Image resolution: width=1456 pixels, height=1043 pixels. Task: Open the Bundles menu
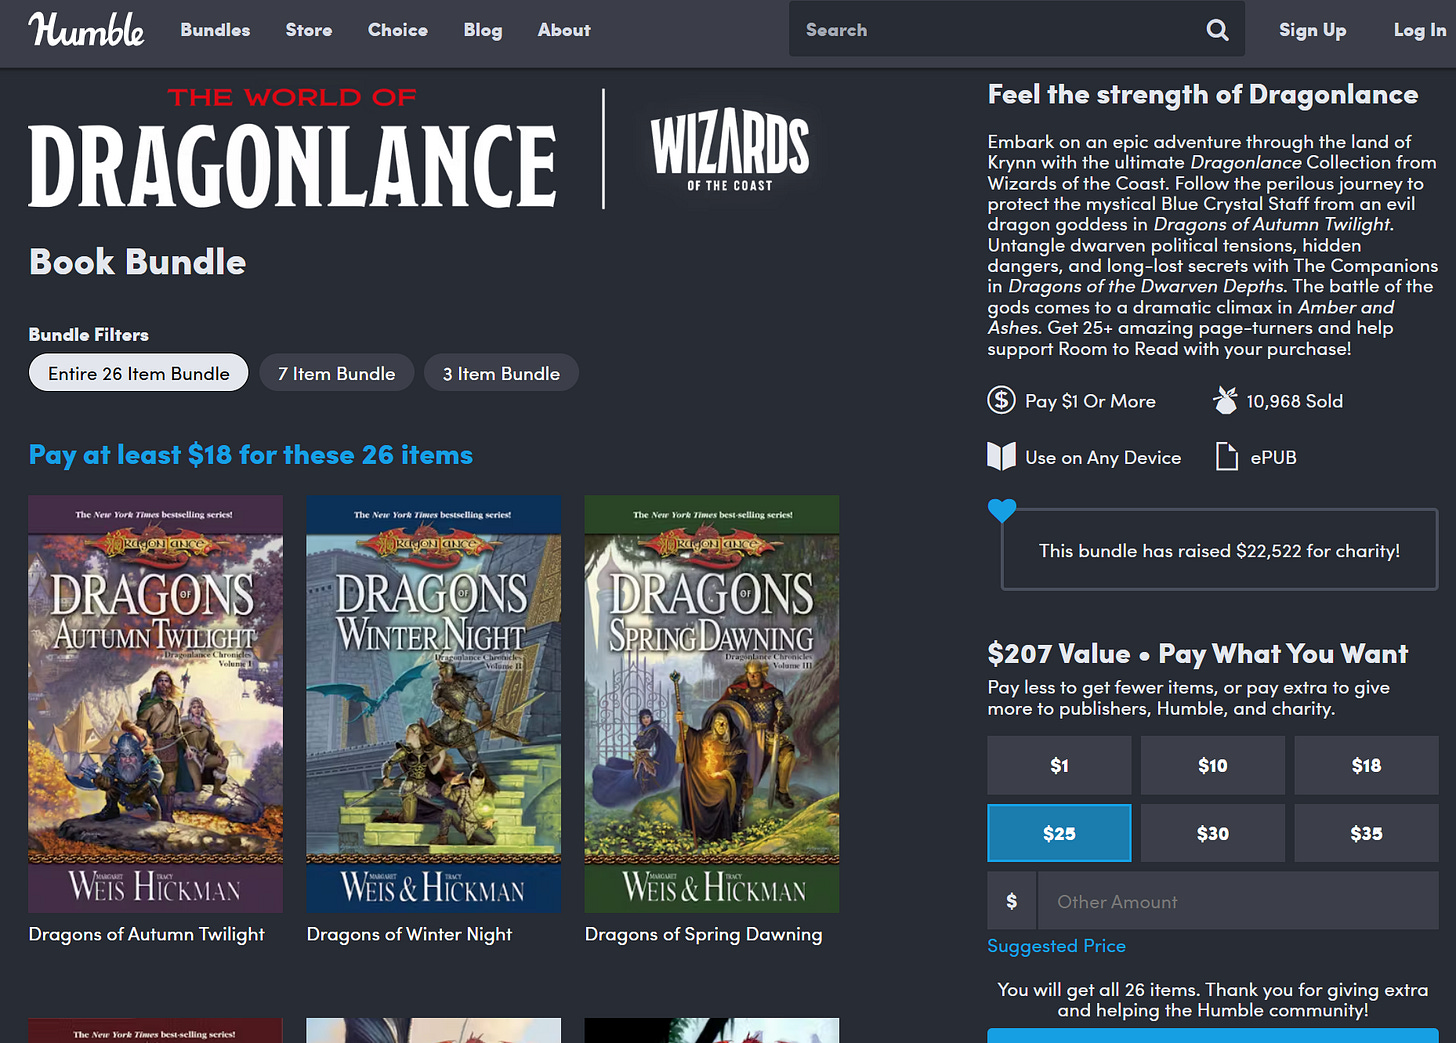point(215,30)
